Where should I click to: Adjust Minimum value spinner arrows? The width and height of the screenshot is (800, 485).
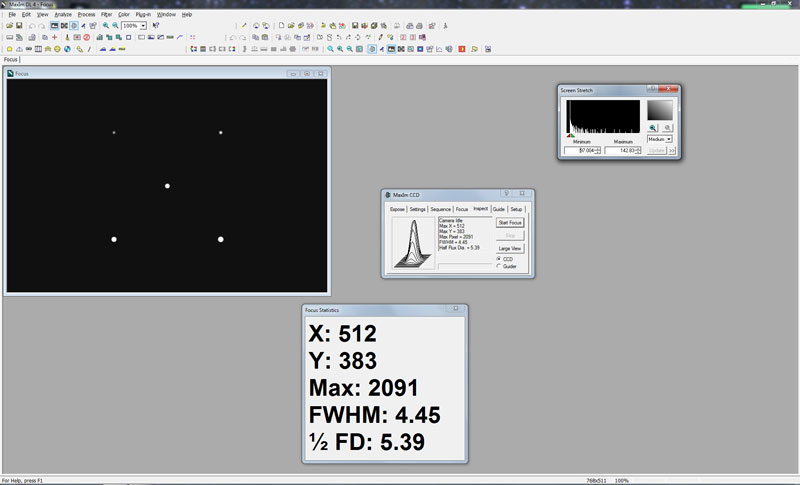point(599,151)
